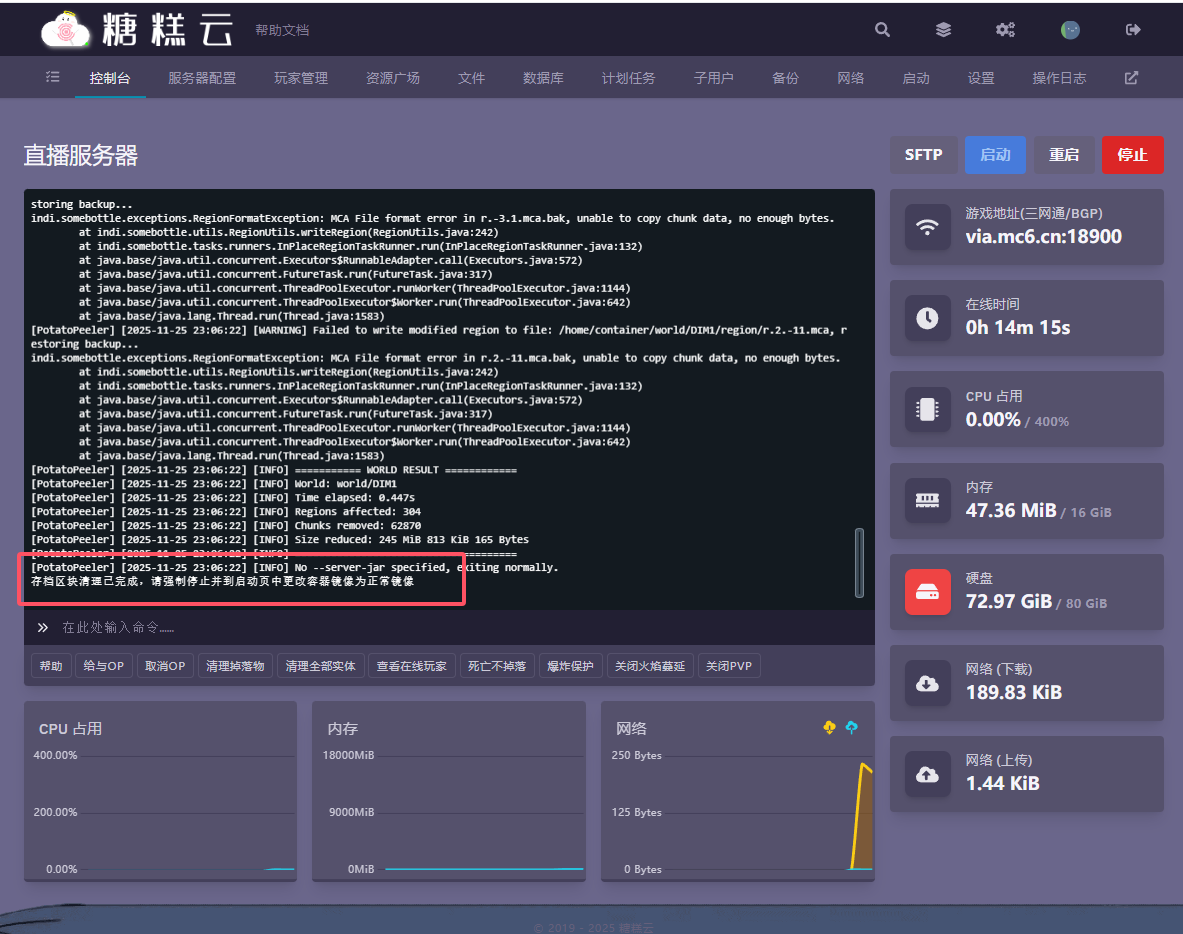Click the wifi icon beside game address

click(x=927, y=227)
